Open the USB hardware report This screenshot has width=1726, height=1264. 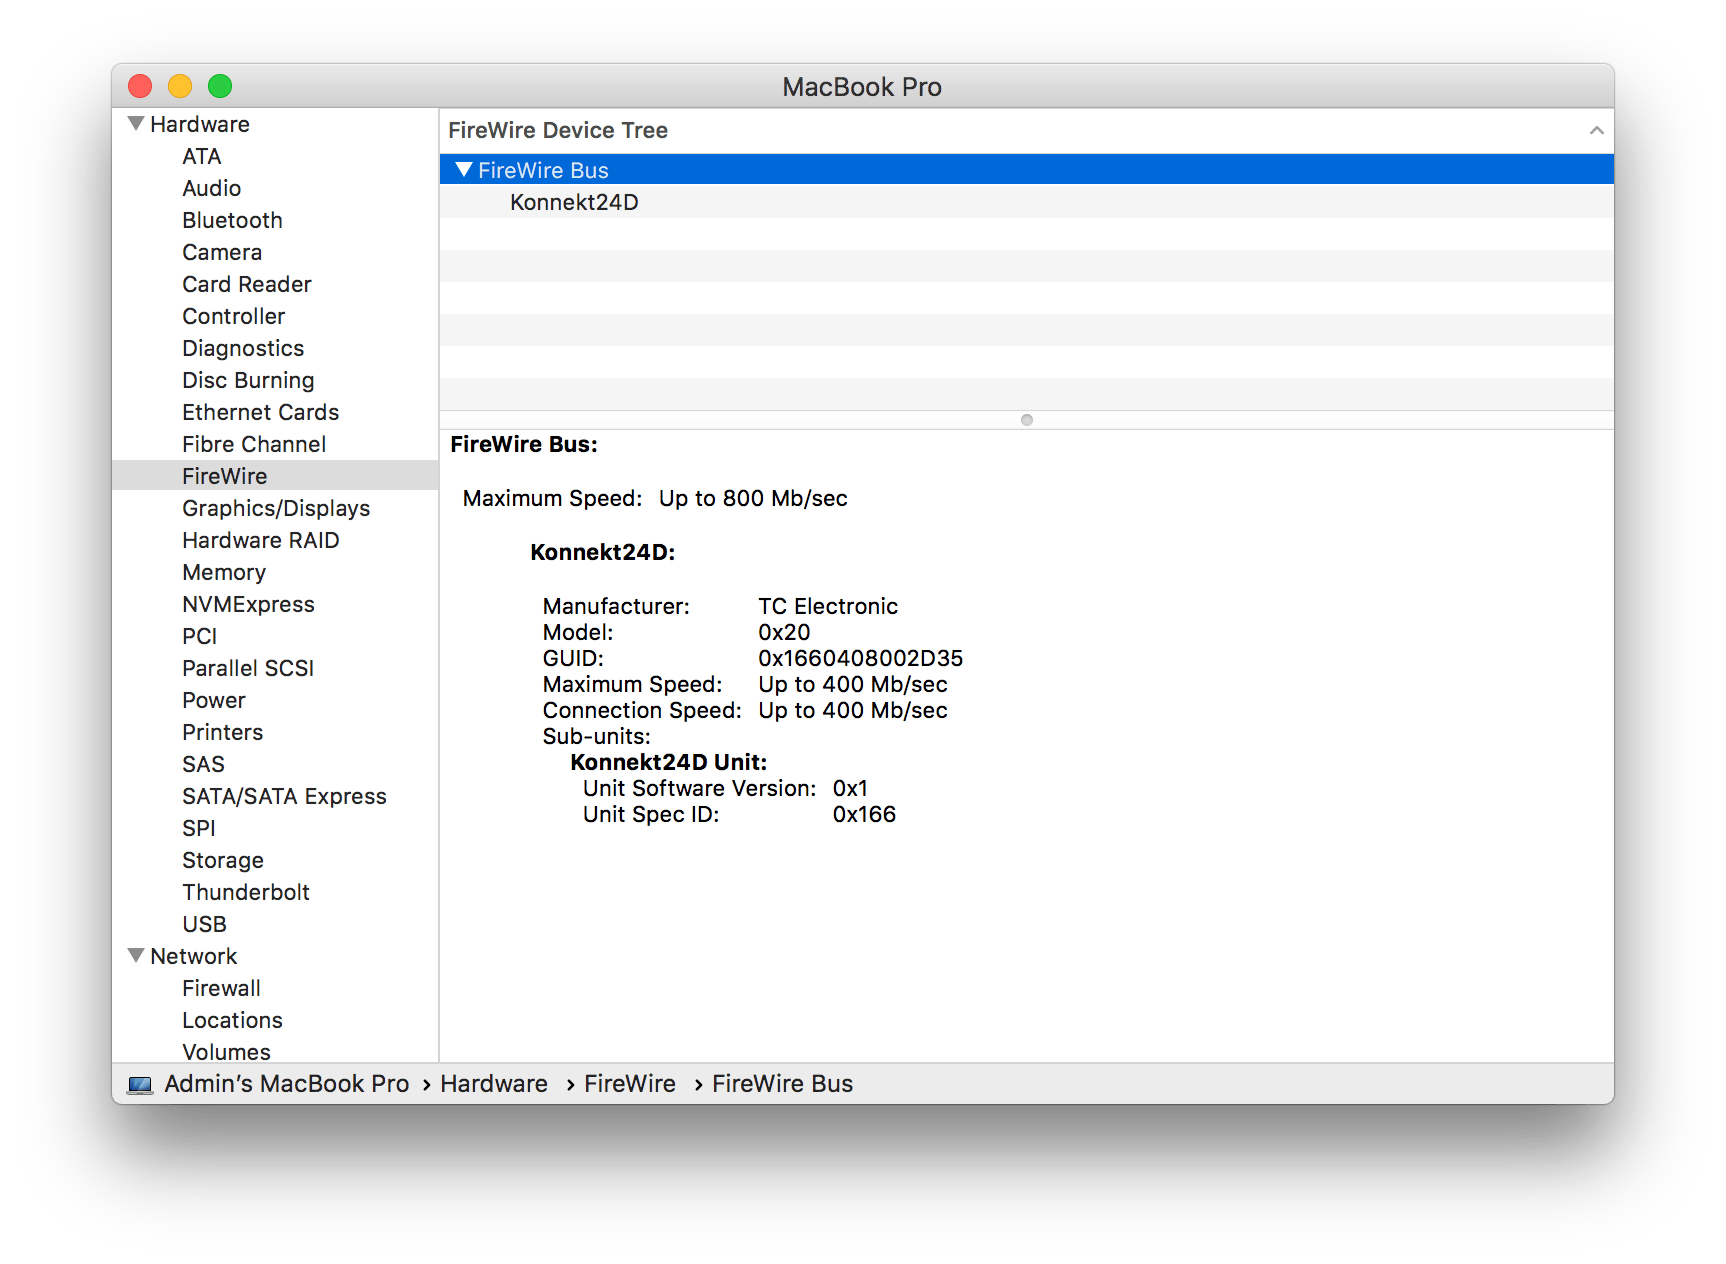204,924
